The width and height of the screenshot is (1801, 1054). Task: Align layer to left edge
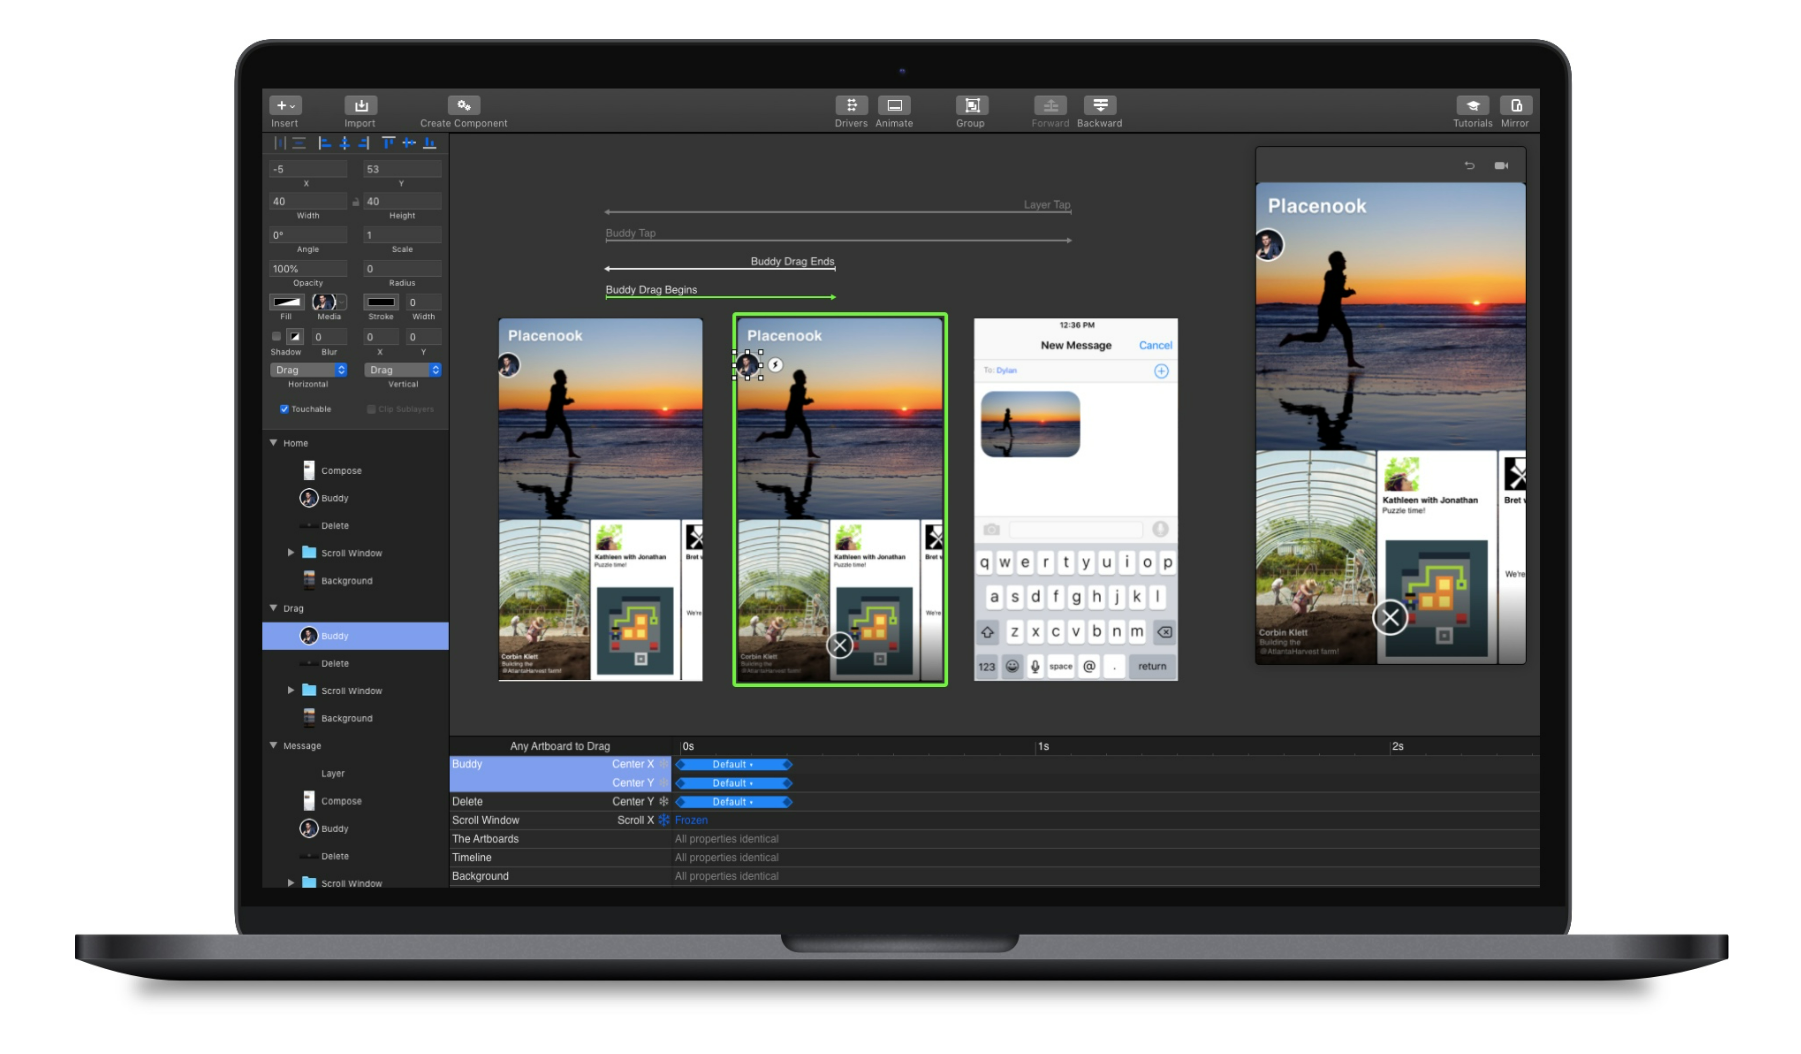(x=324, y=143)
